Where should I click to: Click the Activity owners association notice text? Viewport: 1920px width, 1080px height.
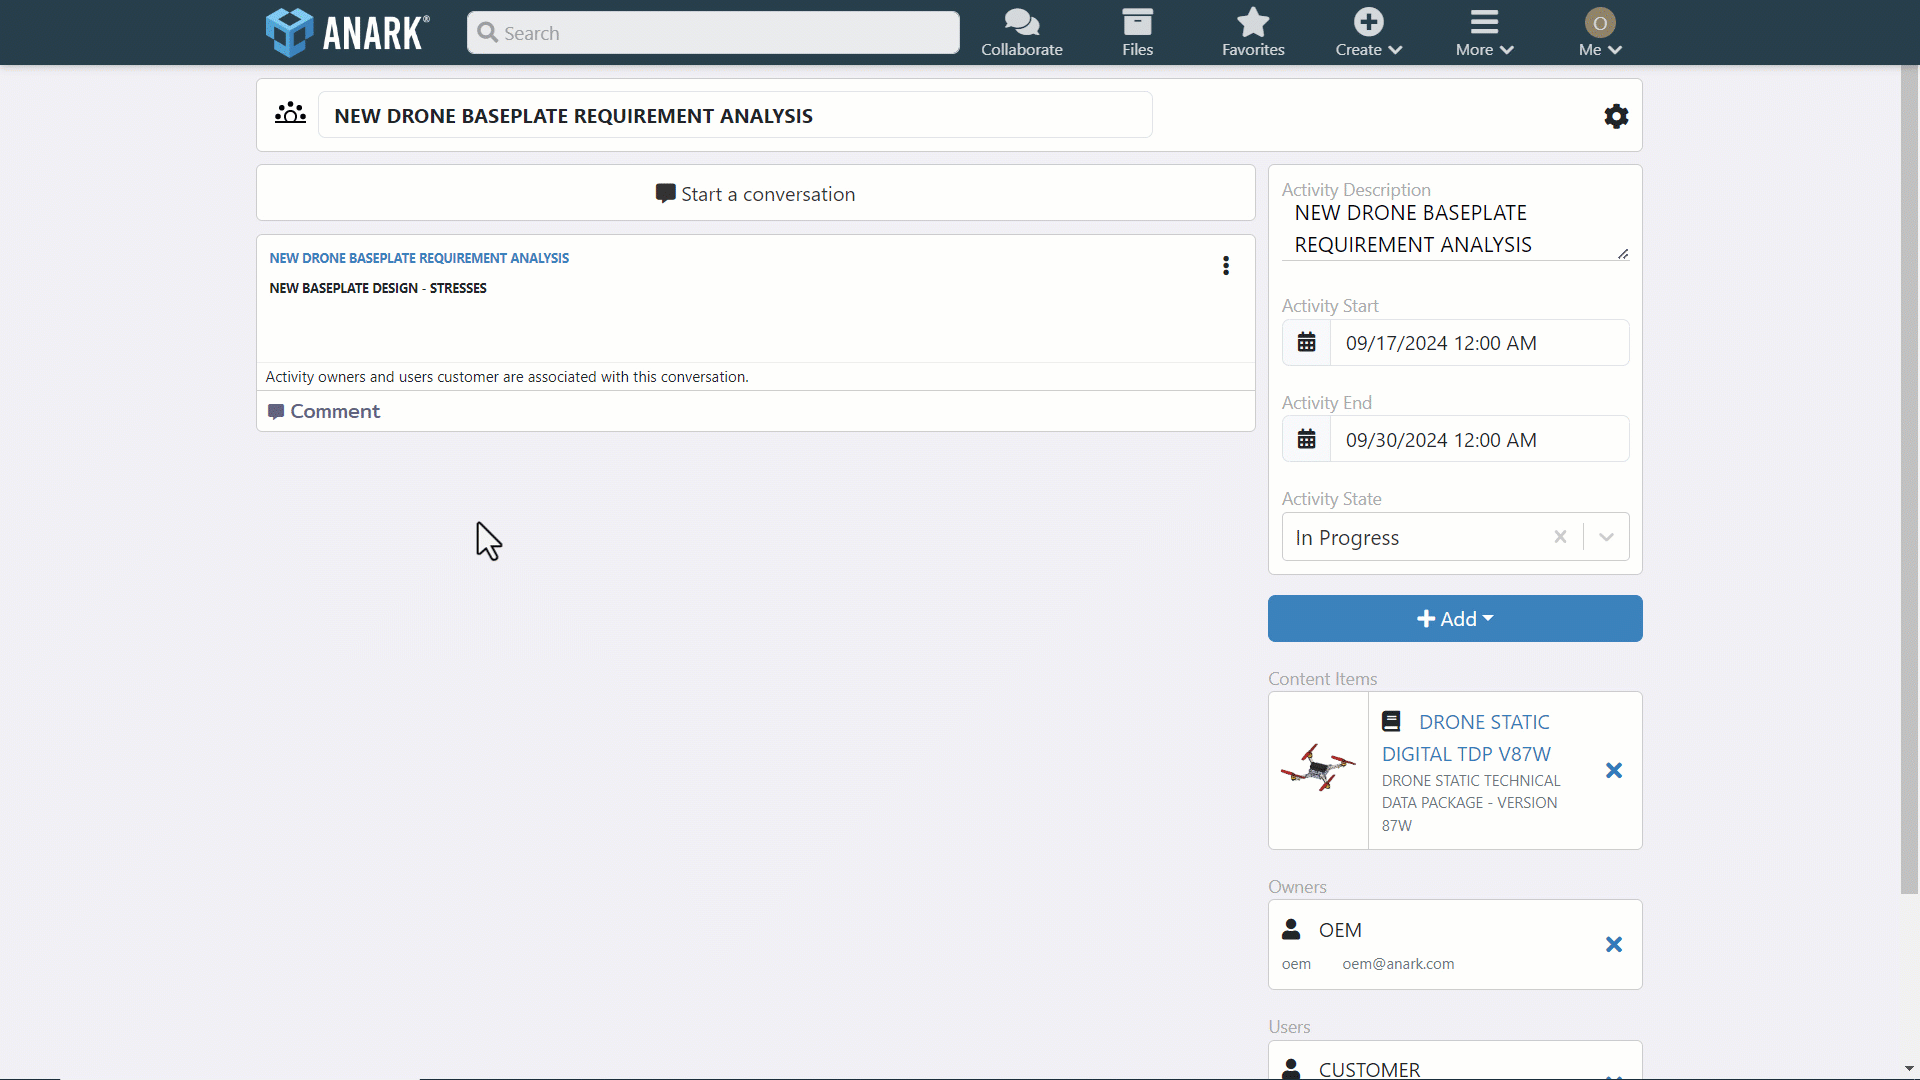tap(507, 377)
